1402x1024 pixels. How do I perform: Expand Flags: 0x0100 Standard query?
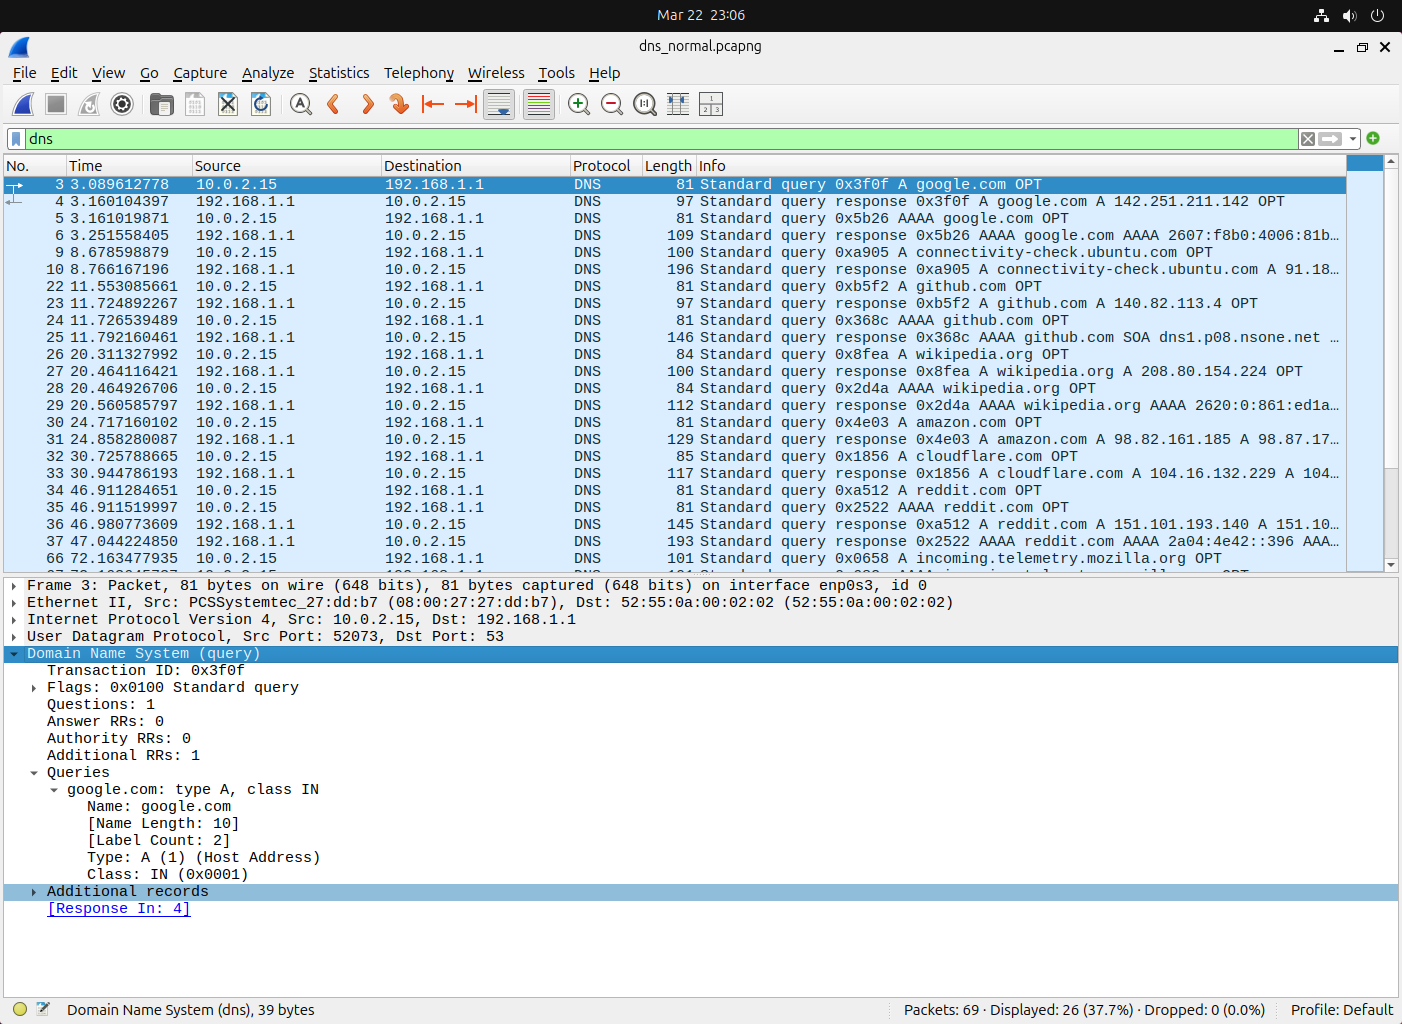tap(34, 688)
